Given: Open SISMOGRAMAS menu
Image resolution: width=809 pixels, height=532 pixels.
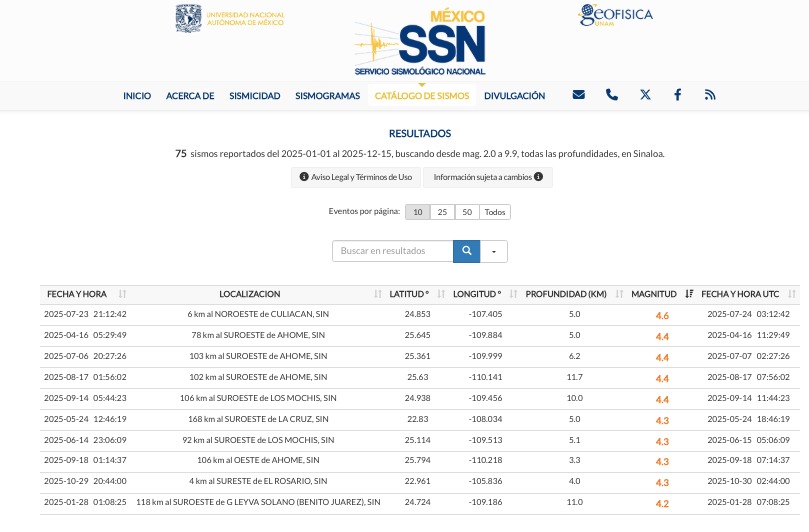Looking at the screenshot, I should (x=328, y=96).
